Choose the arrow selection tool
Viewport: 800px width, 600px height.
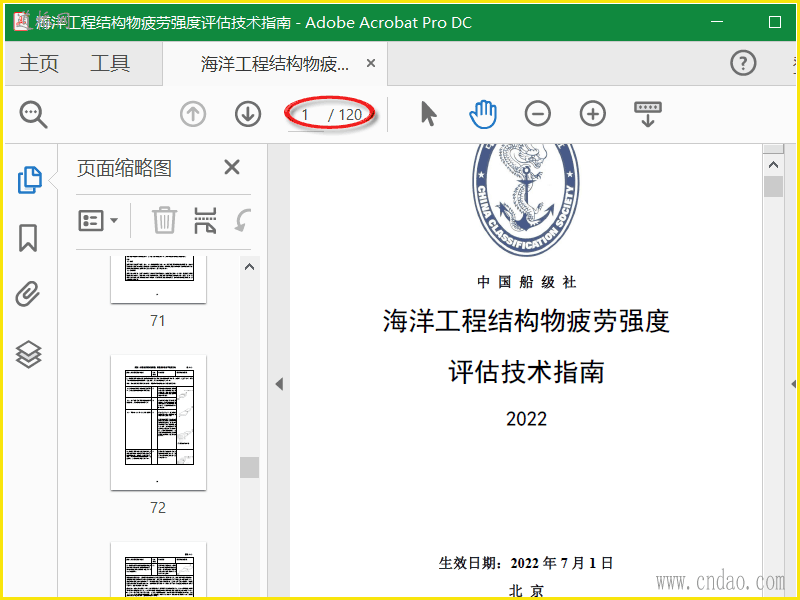click(x=429, y=113)
